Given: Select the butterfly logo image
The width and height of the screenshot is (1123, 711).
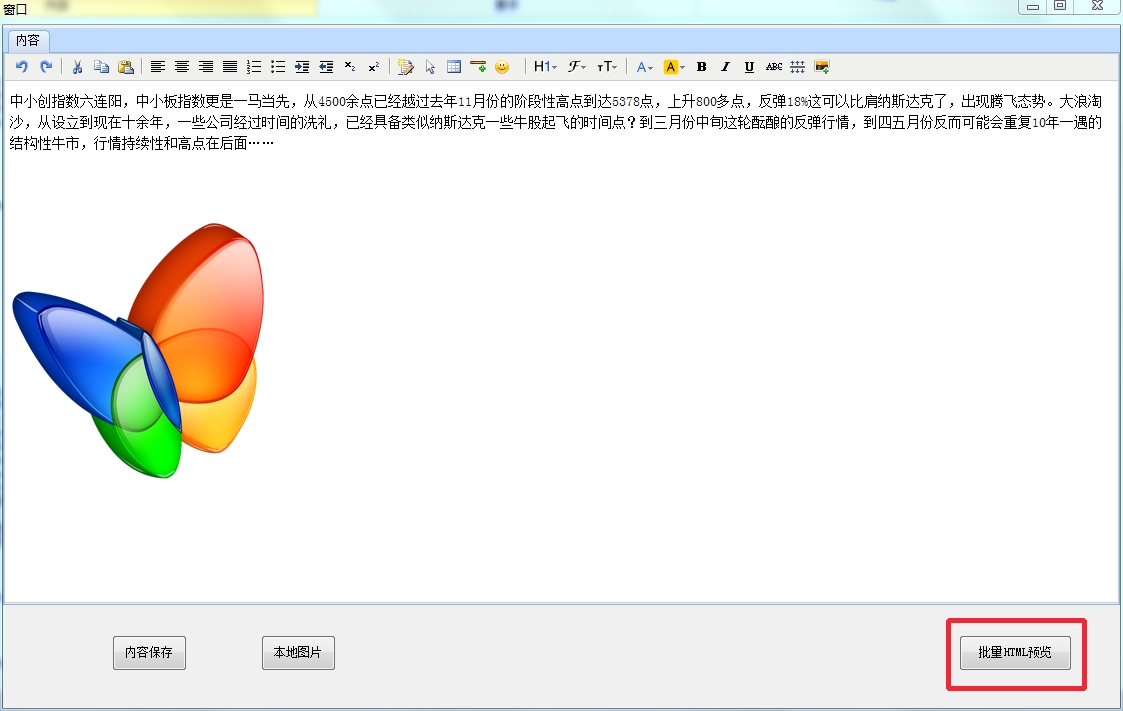Looking at the screenshot, I should click(x=138, y=351).
